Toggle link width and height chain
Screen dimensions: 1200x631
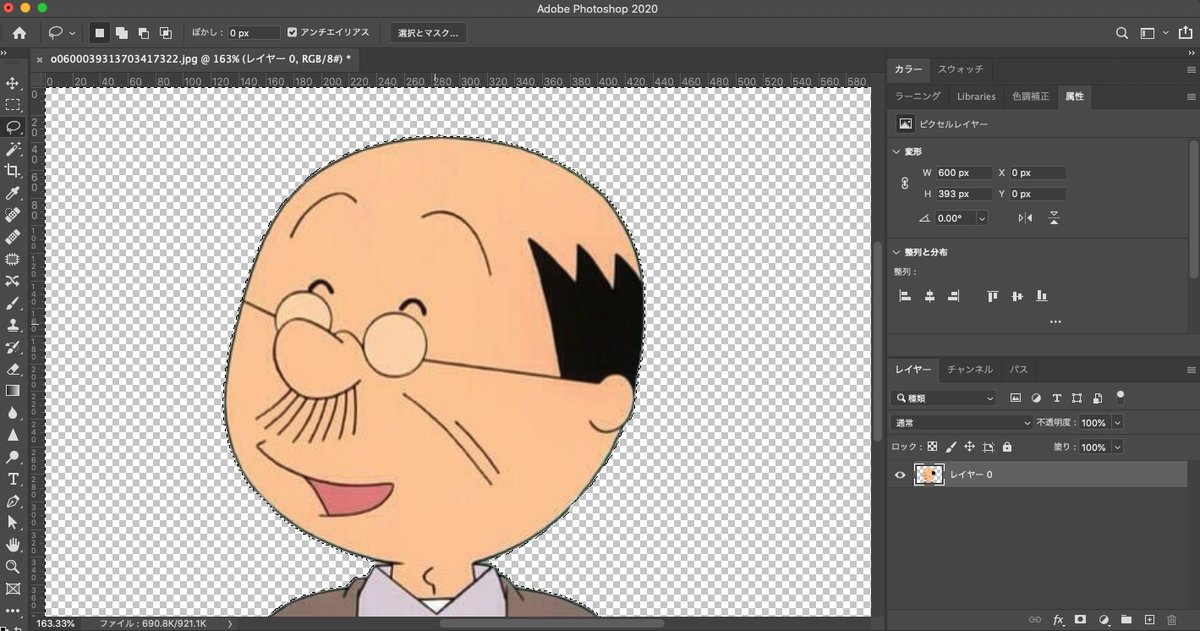(904, 184)
